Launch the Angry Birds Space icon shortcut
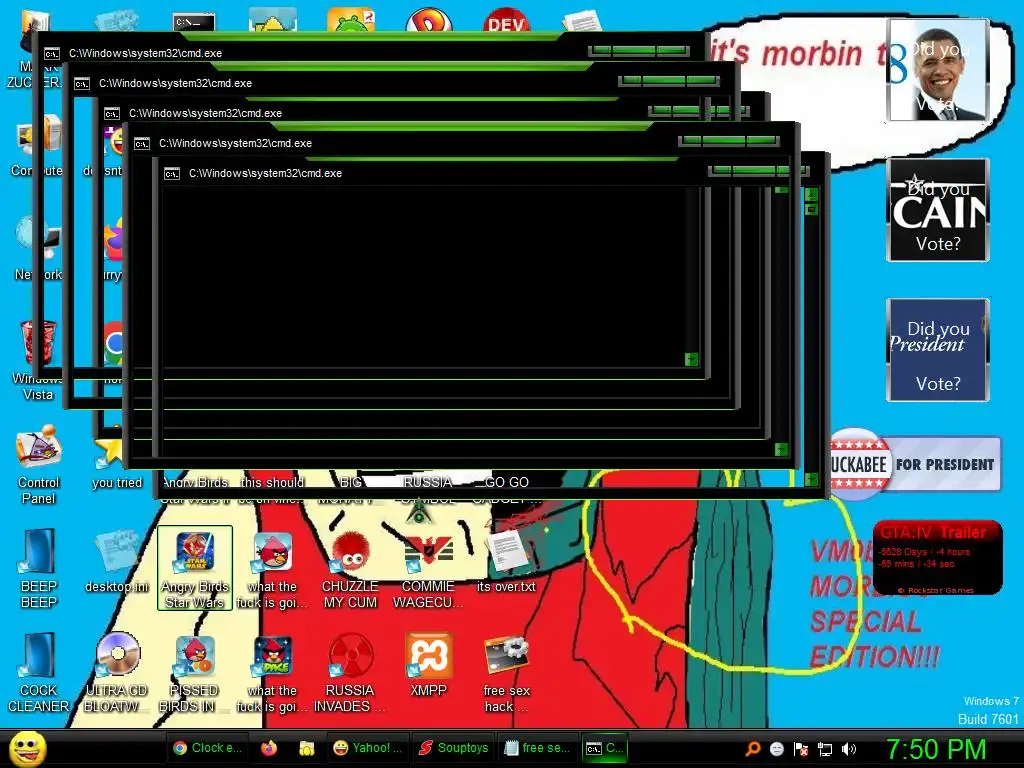 click(272, 673)
